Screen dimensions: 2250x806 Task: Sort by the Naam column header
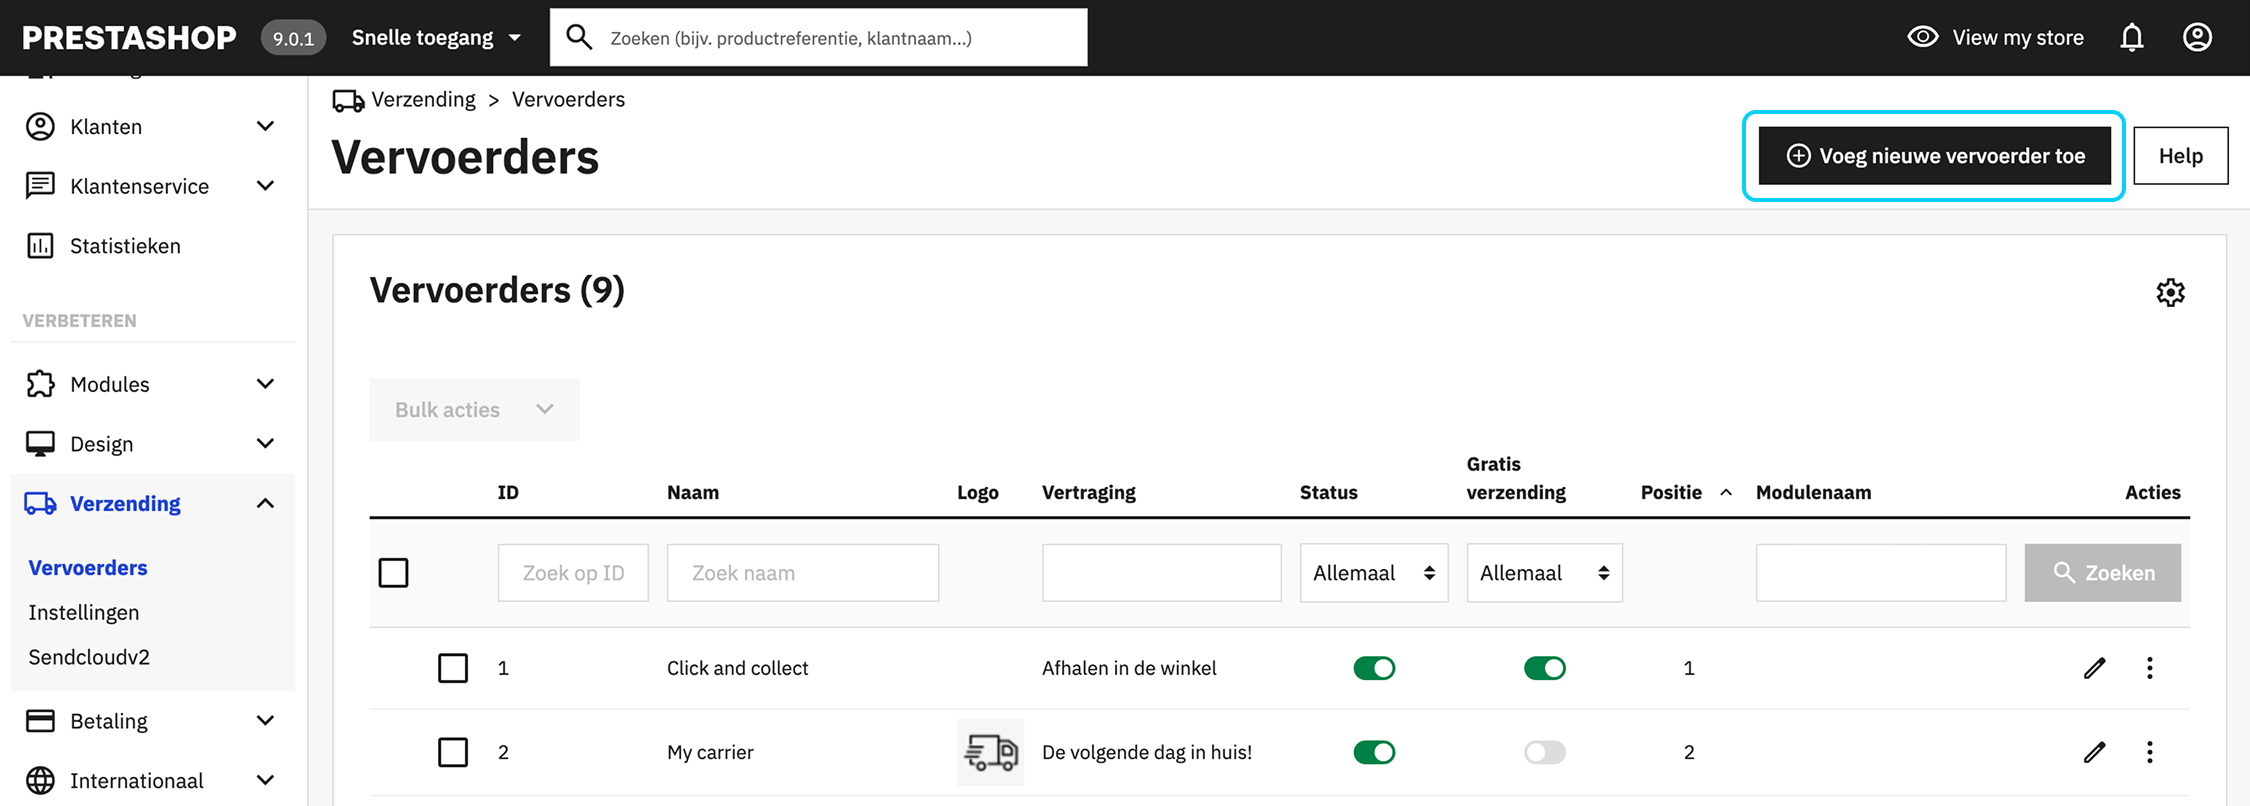pyautogui.click(x=693, y=492)
